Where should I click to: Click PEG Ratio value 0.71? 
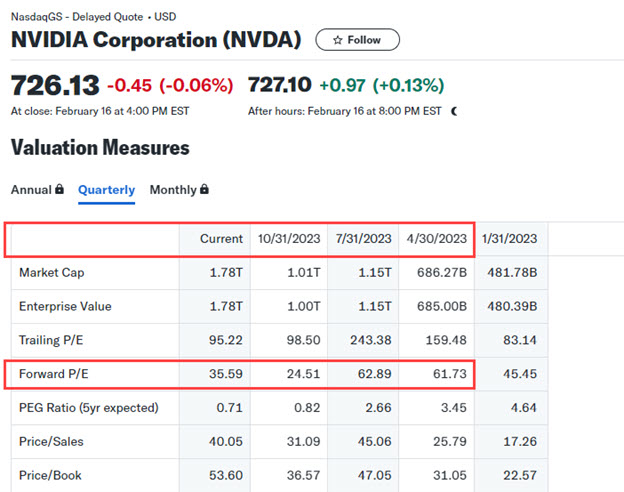pyautogui.click(x=229, y=408)
